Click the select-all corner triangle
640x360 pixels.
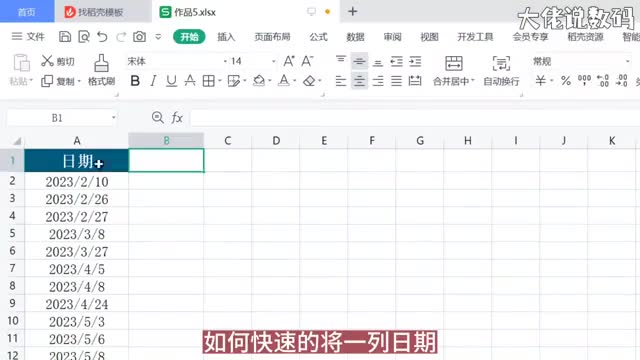click(17, 141)
